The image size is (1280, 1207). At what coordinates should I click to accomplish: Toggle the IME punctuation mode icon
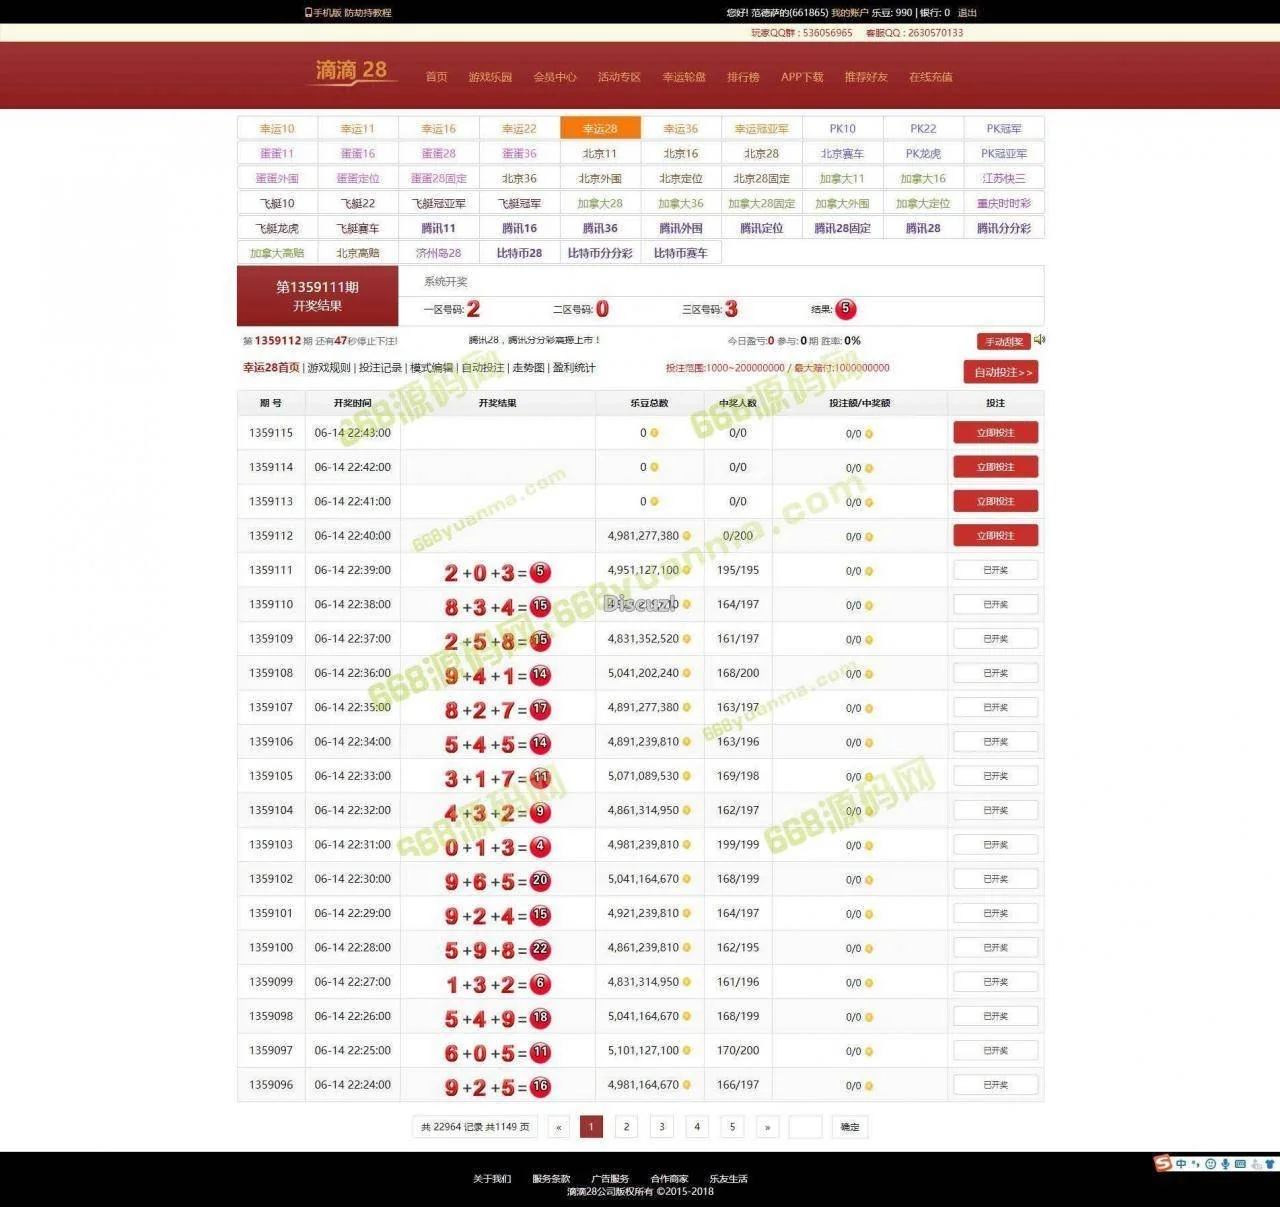point(1195,1164)
